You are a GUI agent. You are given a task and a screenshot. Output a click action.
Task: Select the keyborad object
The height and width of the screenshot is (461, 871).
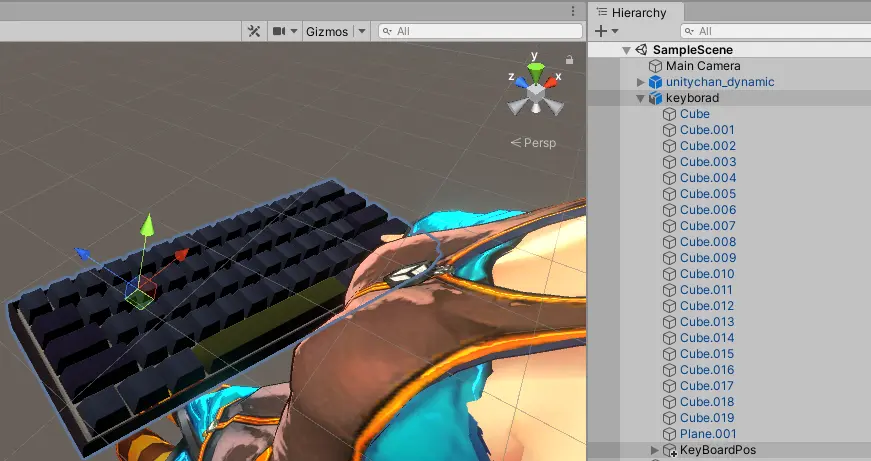(x=692, y=98)
